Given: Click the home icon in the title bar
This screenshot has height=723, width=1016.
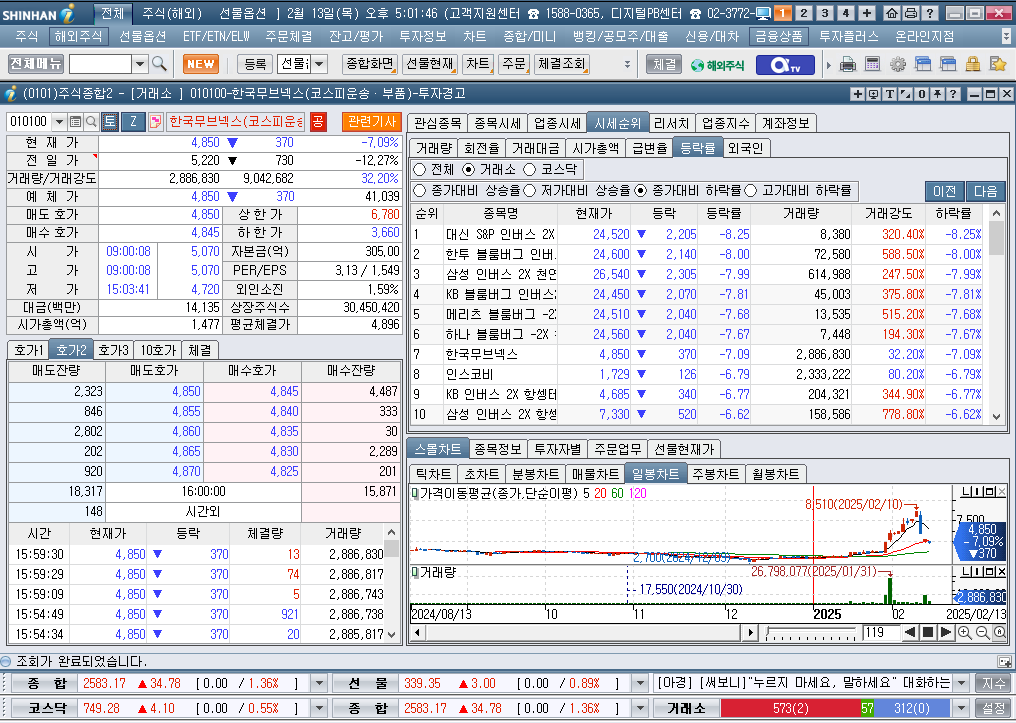Looking at the screenshot, I should [892, 13].
